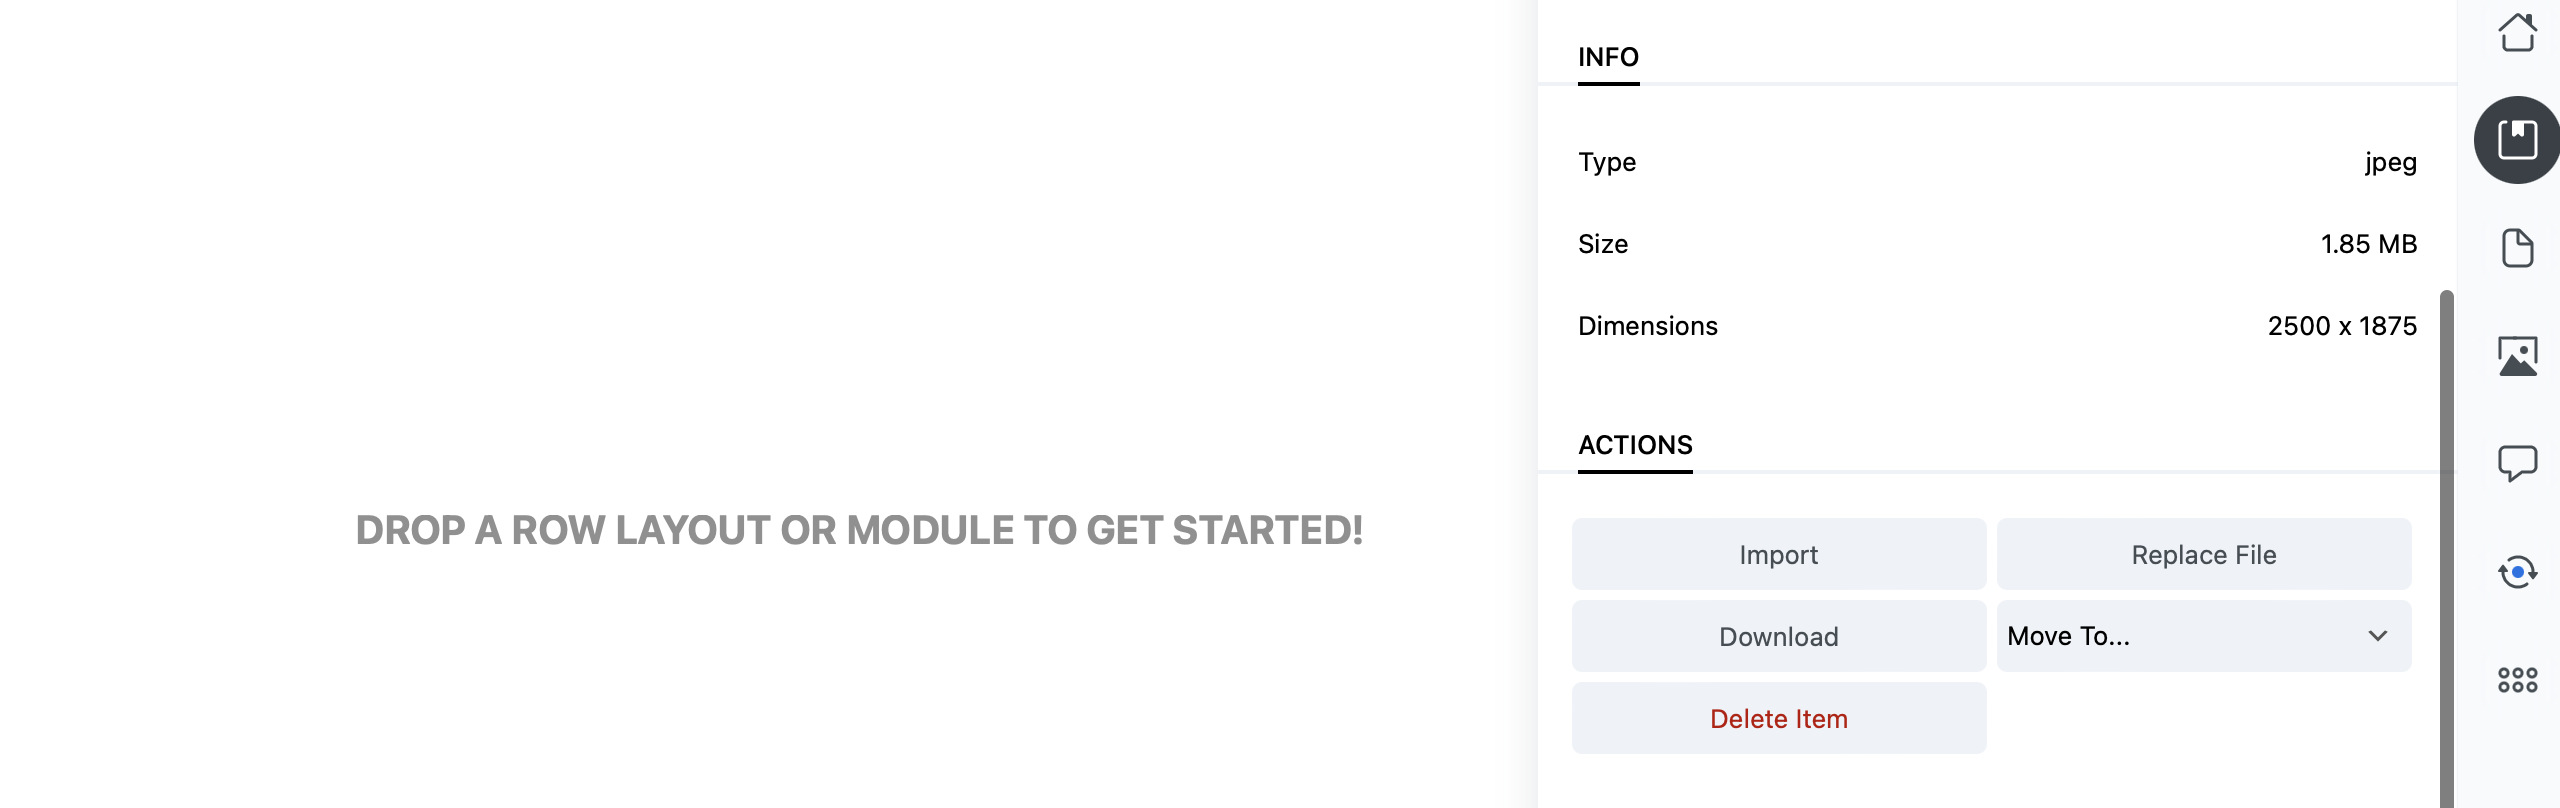Image resolution: width=2560 pixels, height=808 pixels.
Task: Click the jpeg file type value
Action: coord(2390,162)
